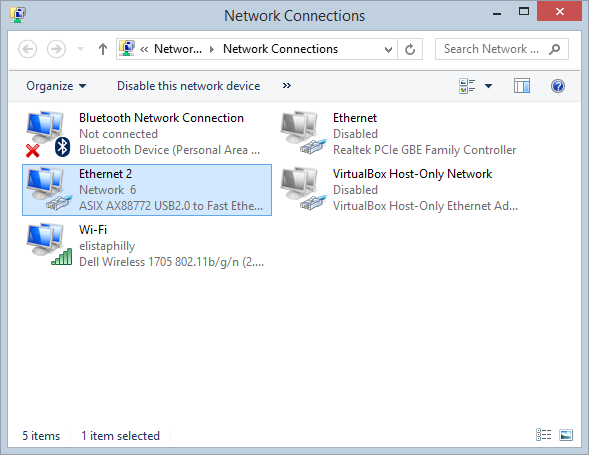589x455 pixels.
Task: Switch to large icons view in status bar
Action: pos(566,435)
